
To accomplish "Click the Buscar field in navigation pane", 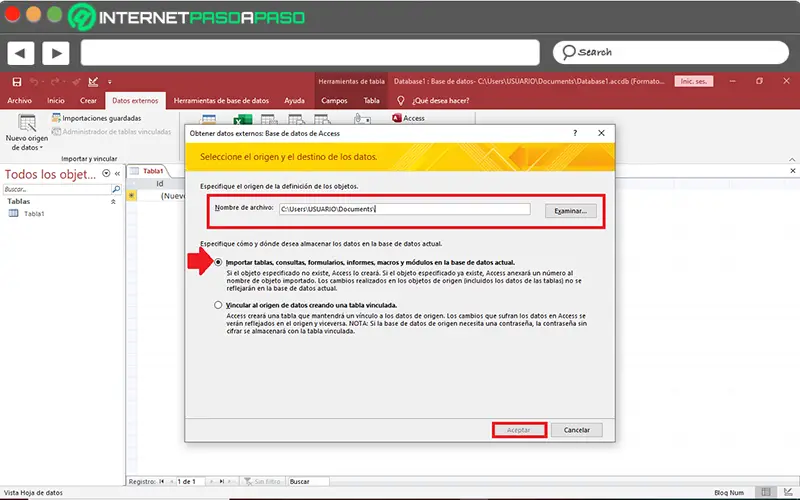I will (57, 189).
